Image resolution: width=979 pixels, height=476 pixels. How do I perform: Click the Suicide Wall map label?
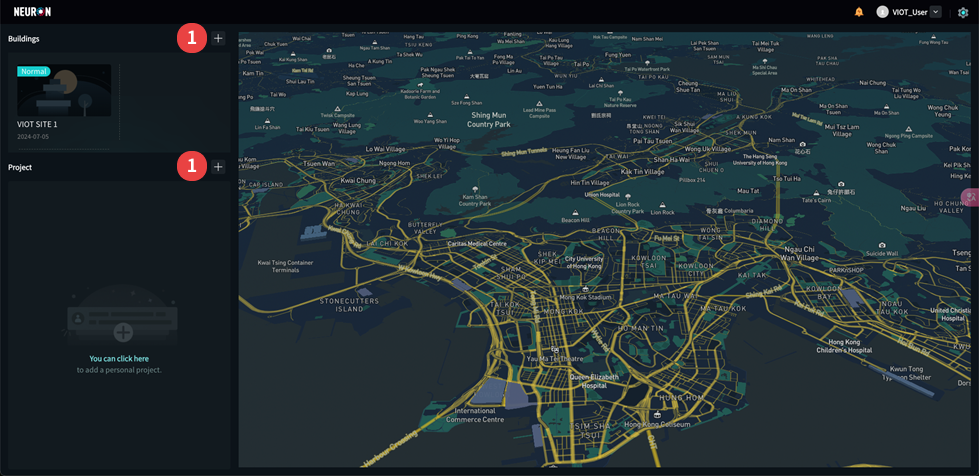pos(881,254)
